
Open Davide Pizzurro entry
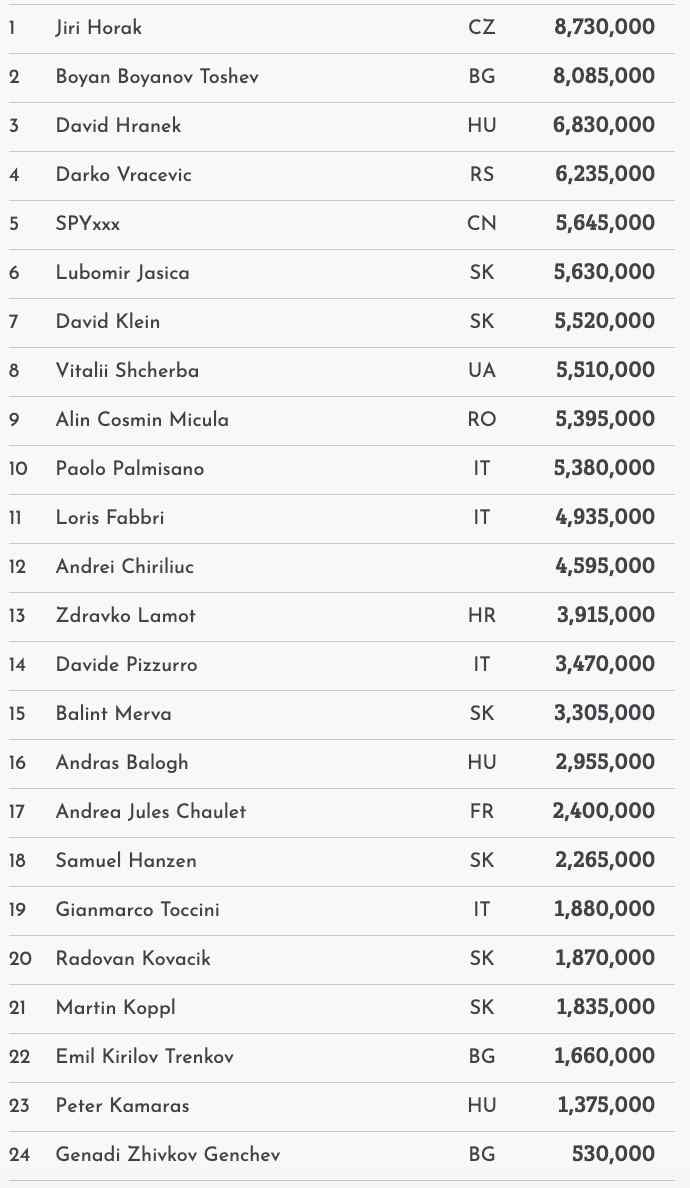[x=126, y=665]
